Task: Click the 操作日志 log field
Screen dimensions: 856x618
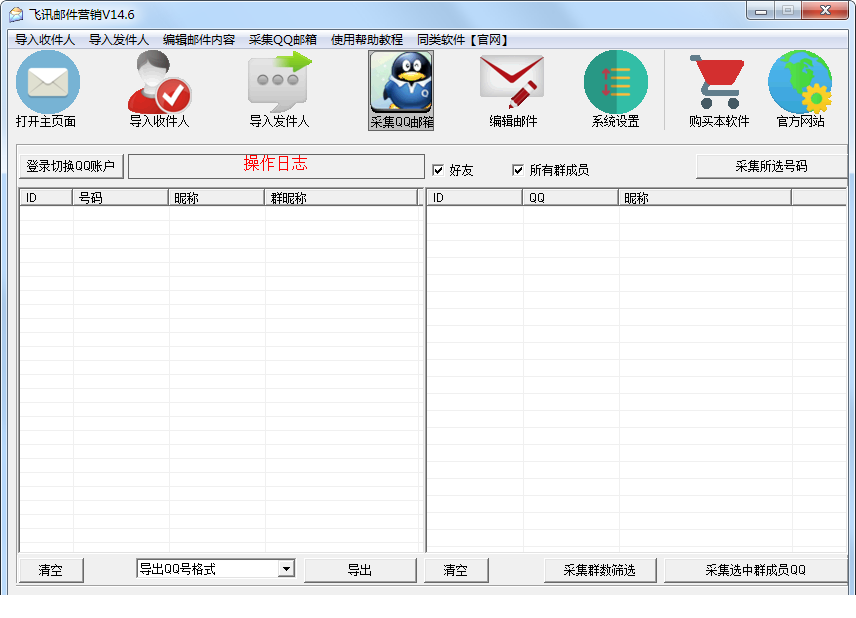Action: tap(276, 166)
